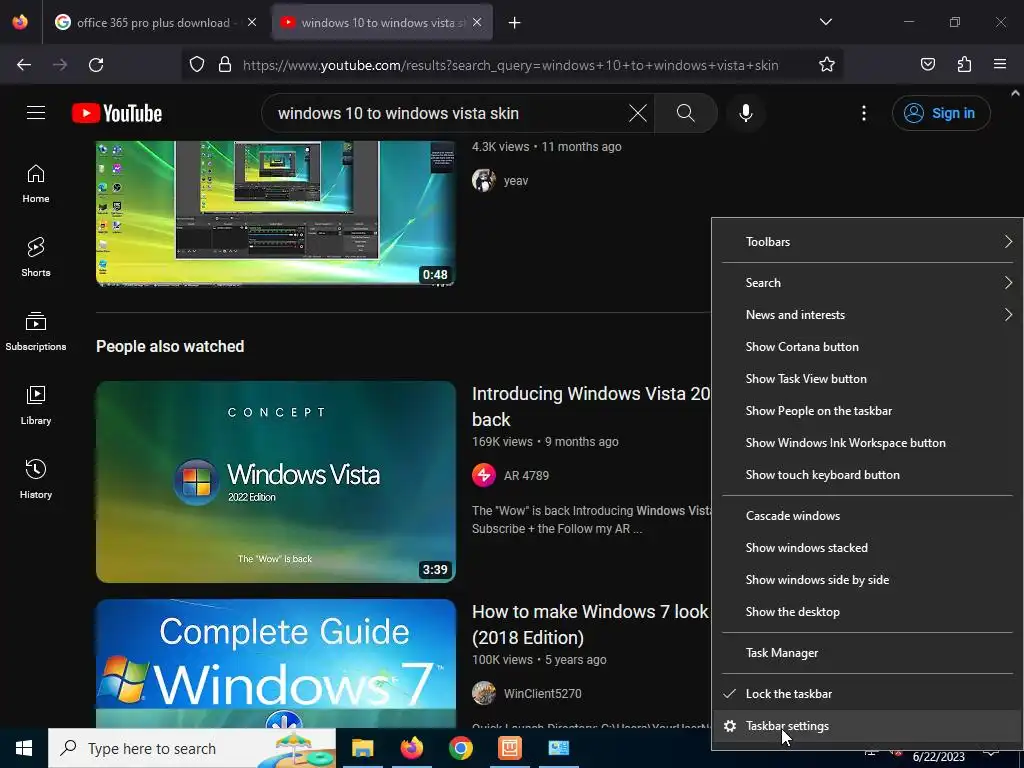1024x768 pixels.
Task: Open Chrome from the taskbar
Action: coord(460,748)
